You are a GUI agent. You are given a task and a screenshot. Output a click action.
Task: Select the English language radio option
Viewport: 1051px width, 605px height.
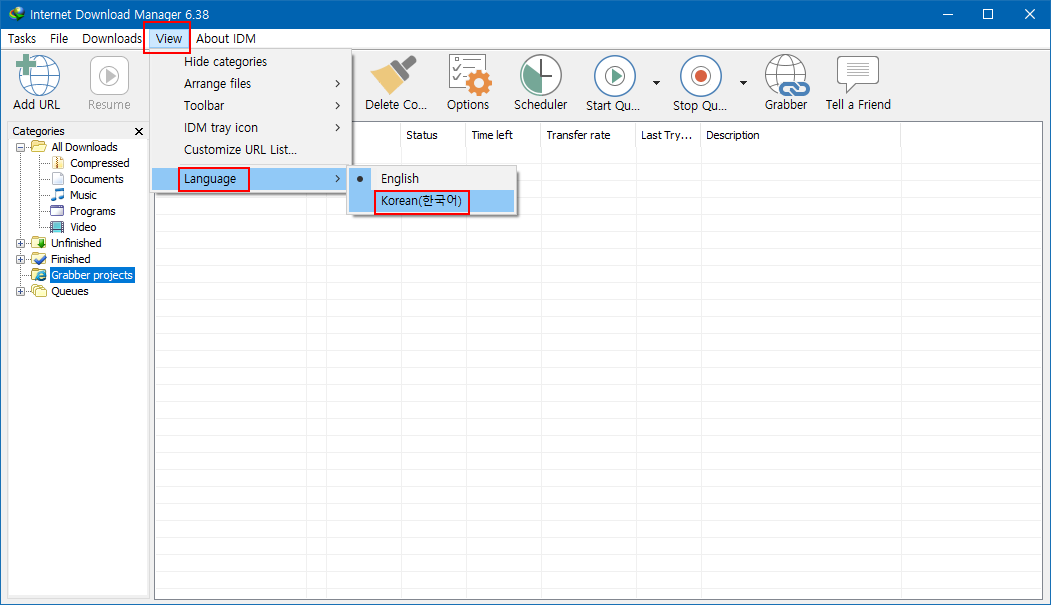click(x=432, y=179)
